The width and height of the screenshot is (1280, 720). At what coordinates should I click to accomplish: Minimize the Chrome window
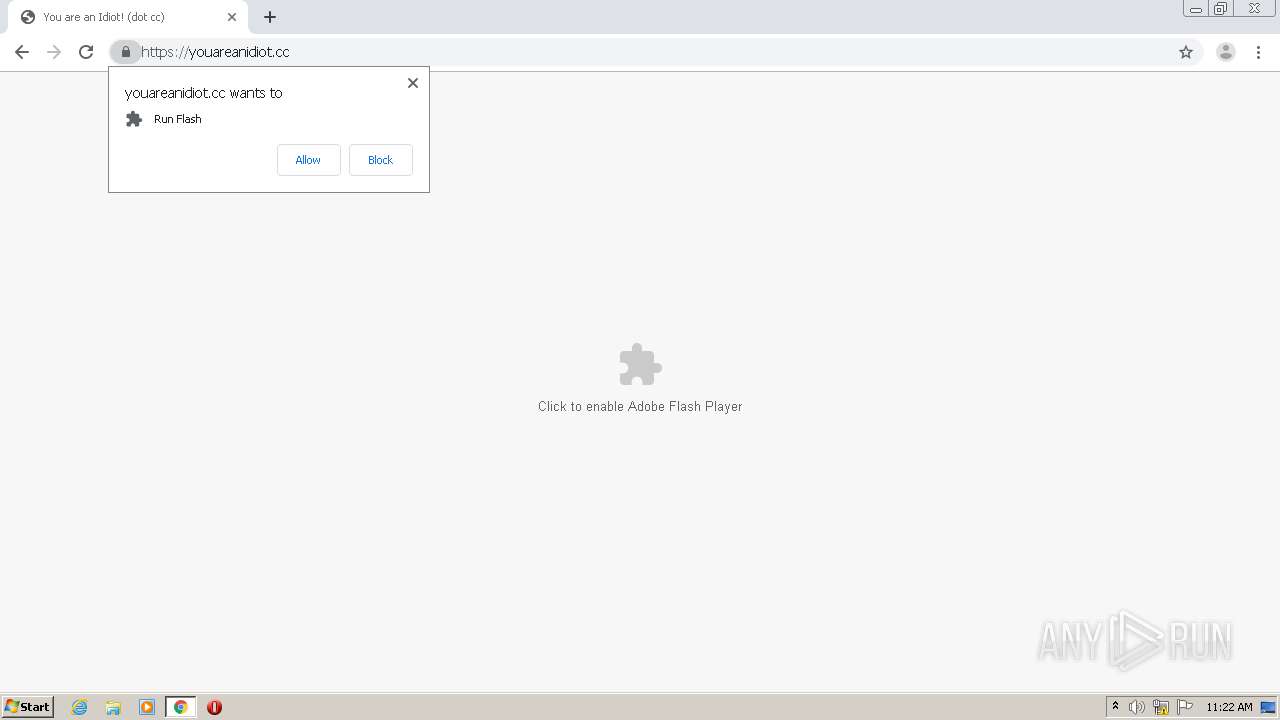click(x=1195, y=9)
